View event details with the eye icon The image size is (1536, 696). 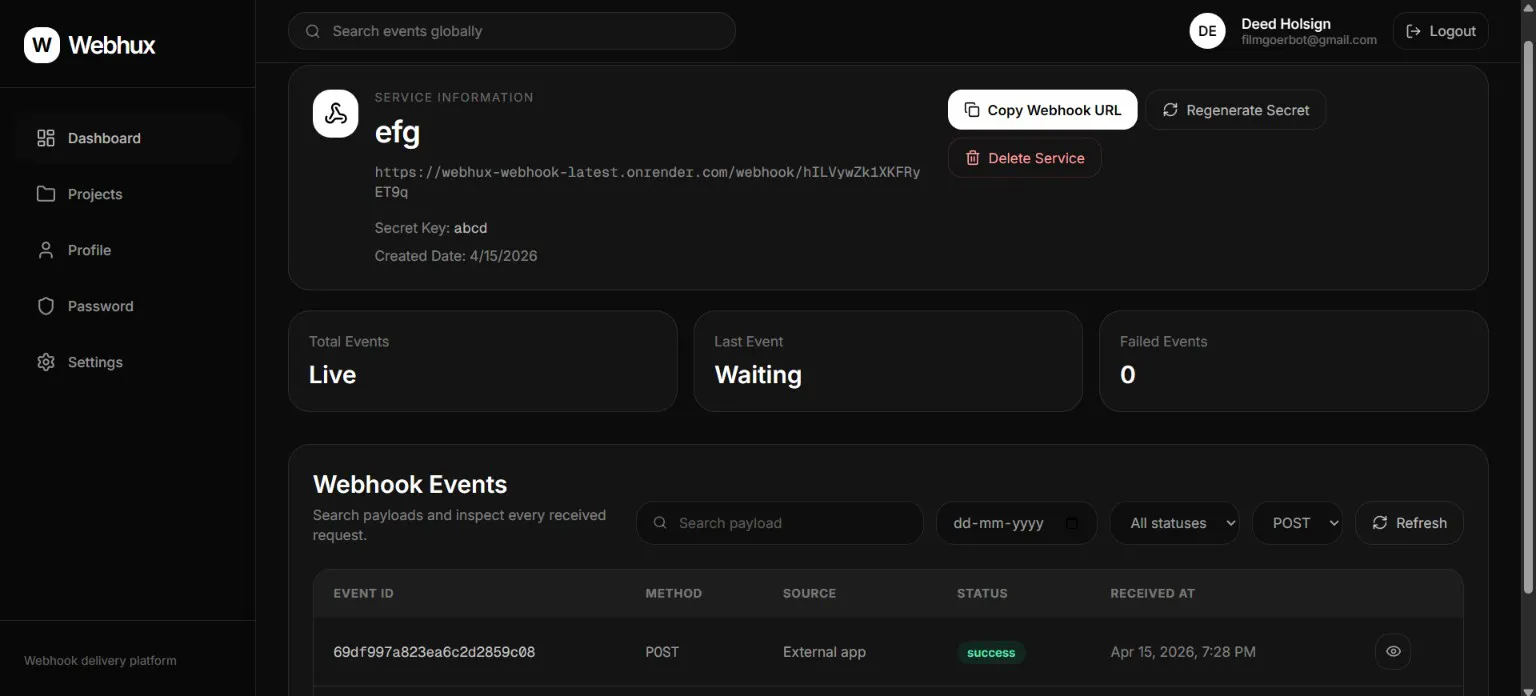(x=1393, y=651)
